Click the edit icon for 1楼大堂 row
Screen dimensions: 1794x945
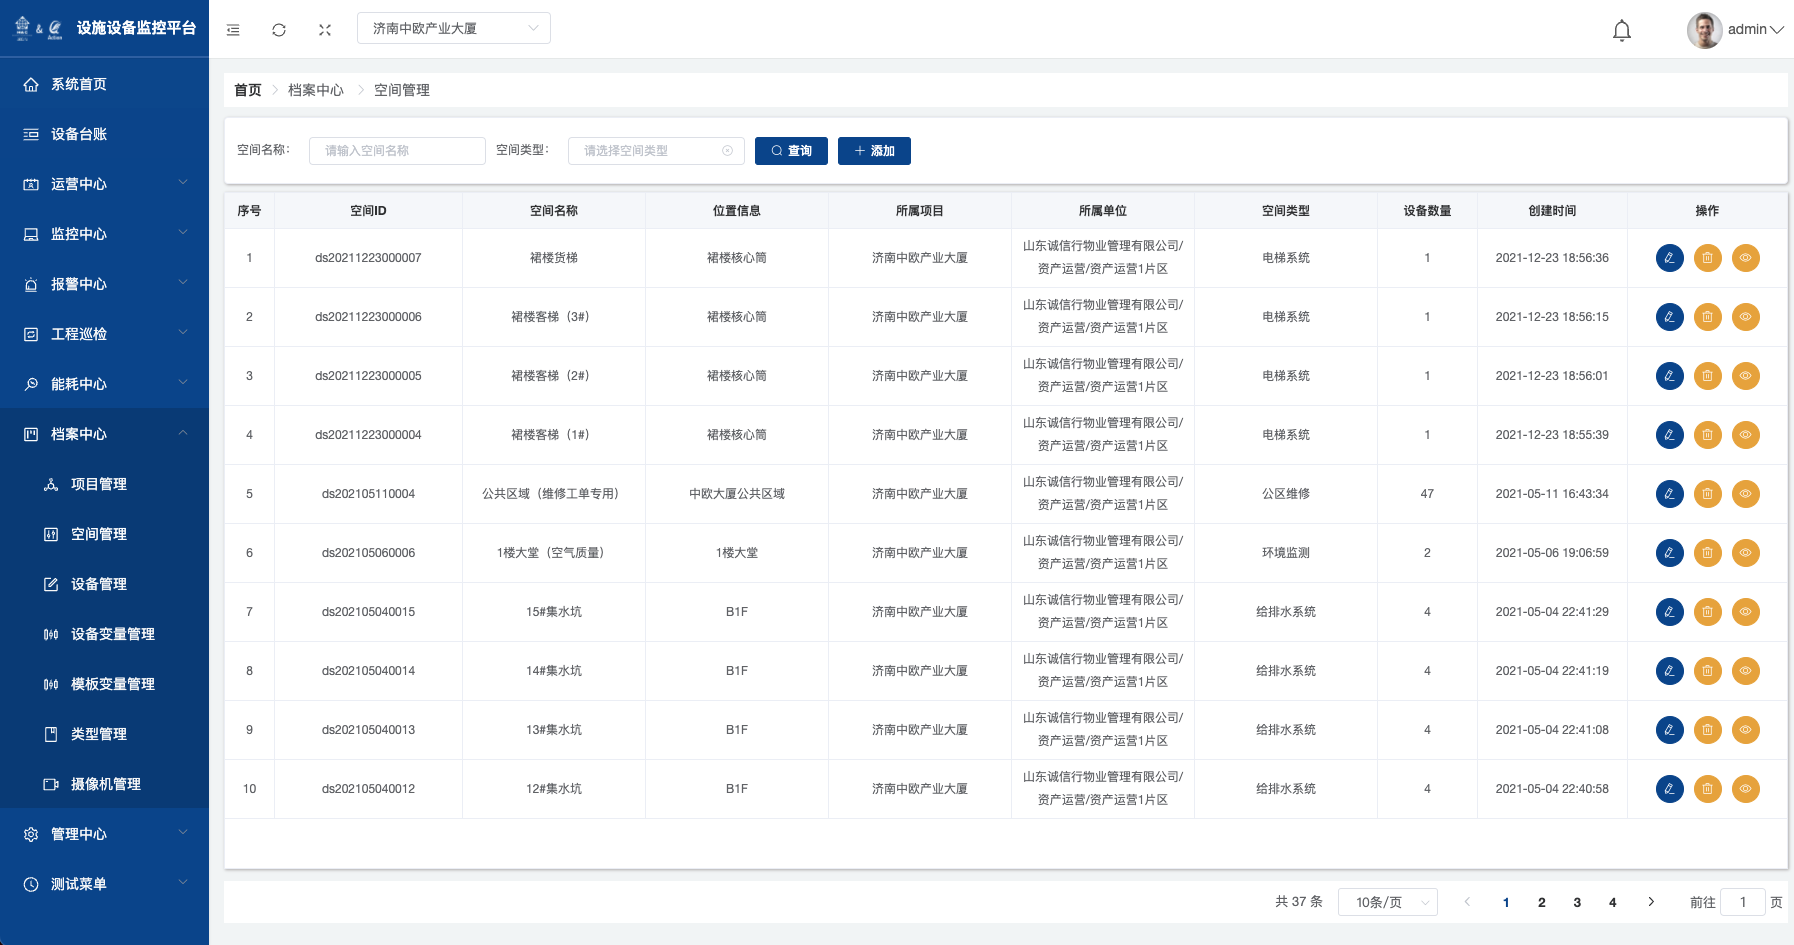[1669, 553]
